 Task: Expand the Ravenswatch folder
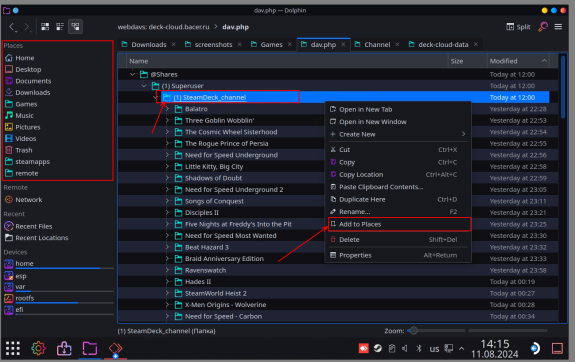(x=168, y=270)
